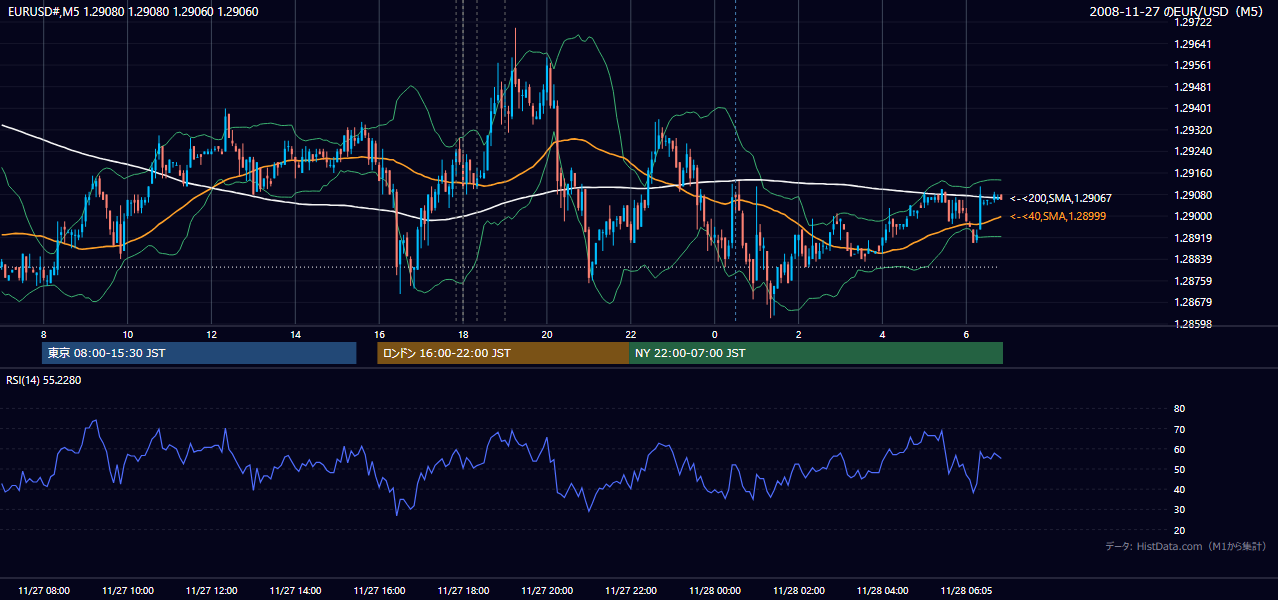Screen dimensions: 1278x600
Task: Click hour tick 10 under price chart
Action: click(x=128, y=333)
